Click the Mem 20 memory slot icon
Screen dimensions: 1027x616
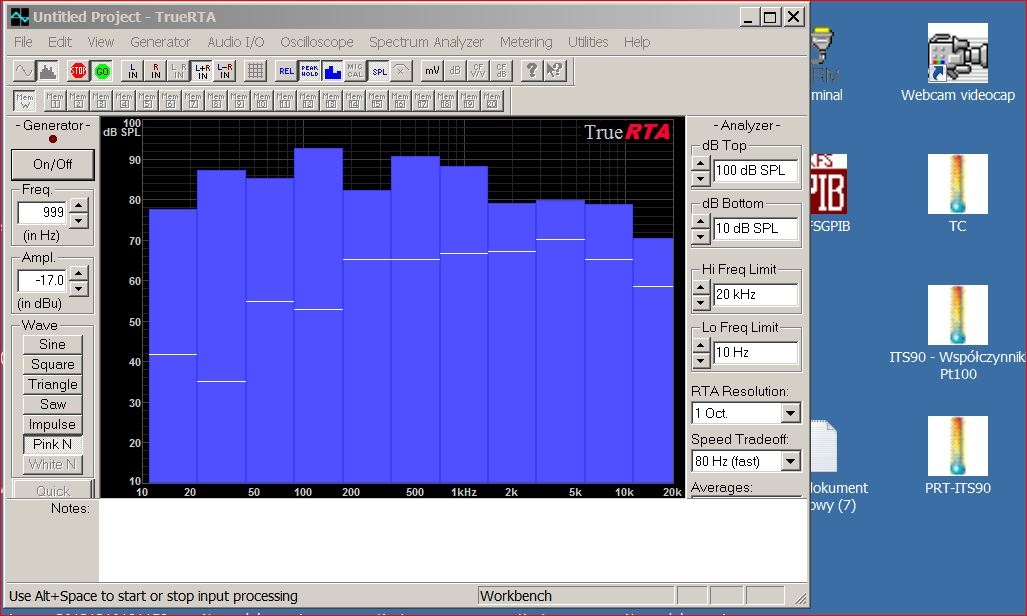(x=492, y=101)
